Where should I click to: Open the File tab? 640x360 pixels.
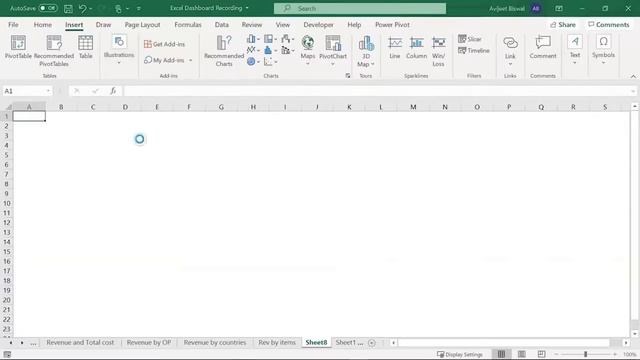pyautogui.click(x=13, y=25)
